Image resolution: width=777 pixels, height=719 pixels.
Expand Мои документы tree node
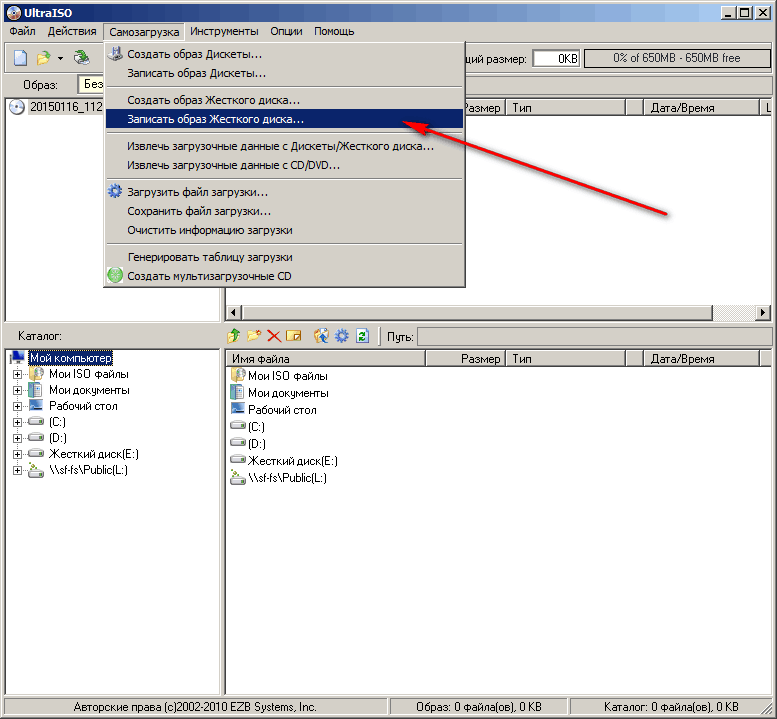17,390
